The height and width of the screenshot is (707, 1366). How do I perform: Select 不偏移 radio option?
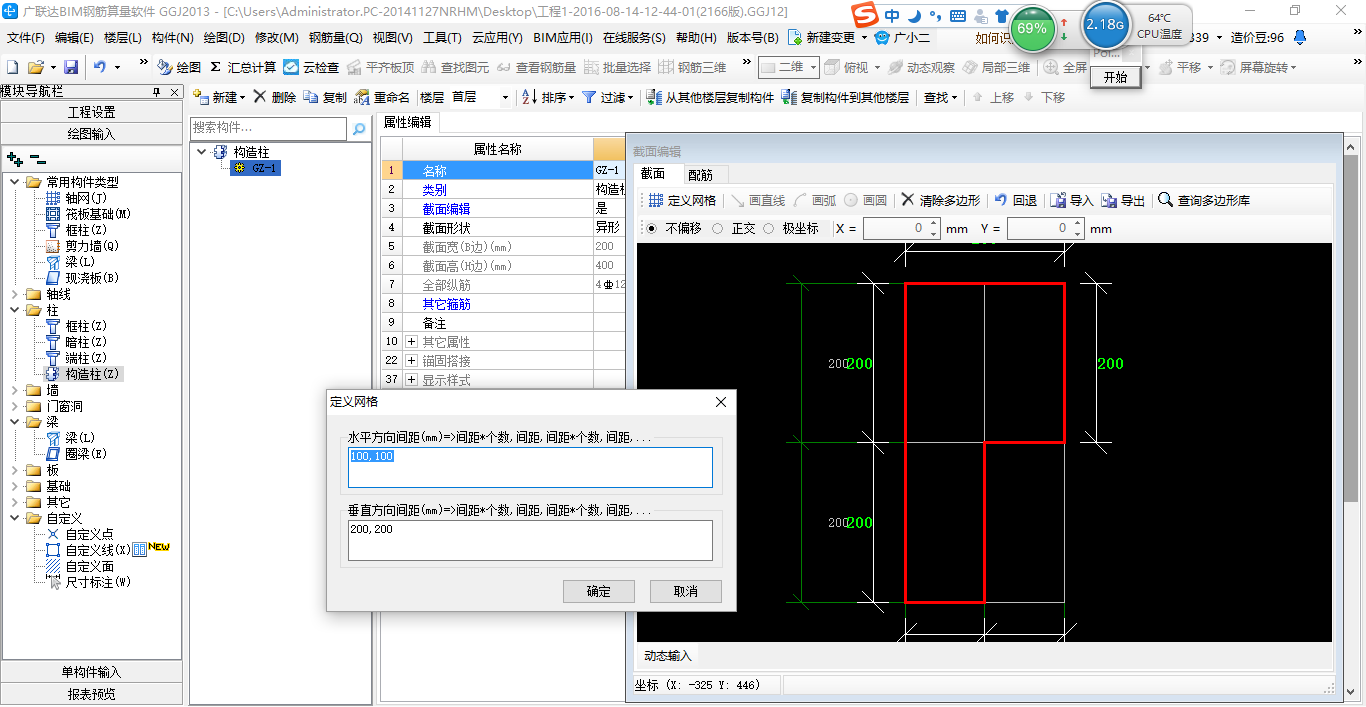pyautogui.click(x=652, y=228)
